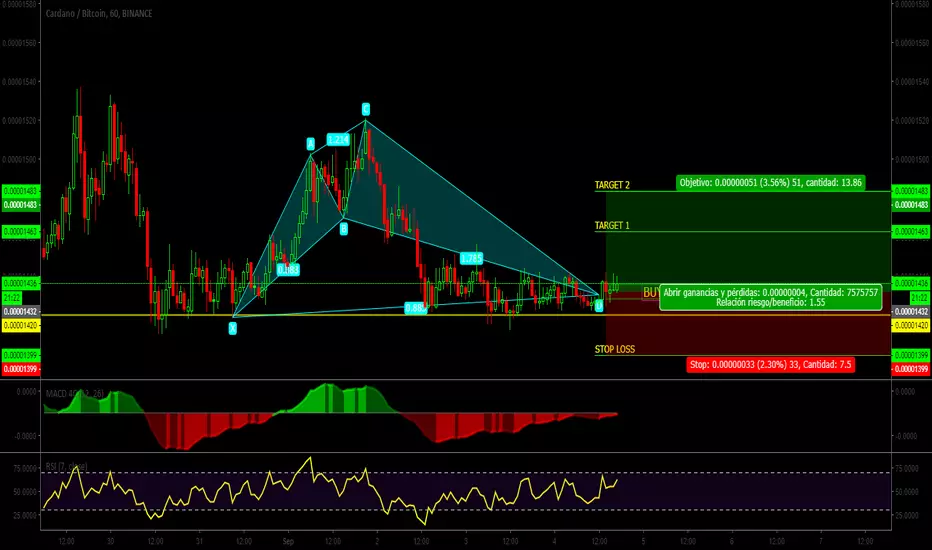Click the yellow 0.00001420 label on left axis
932x550 pixels.
pyautogui.click(x=21, y=325)
